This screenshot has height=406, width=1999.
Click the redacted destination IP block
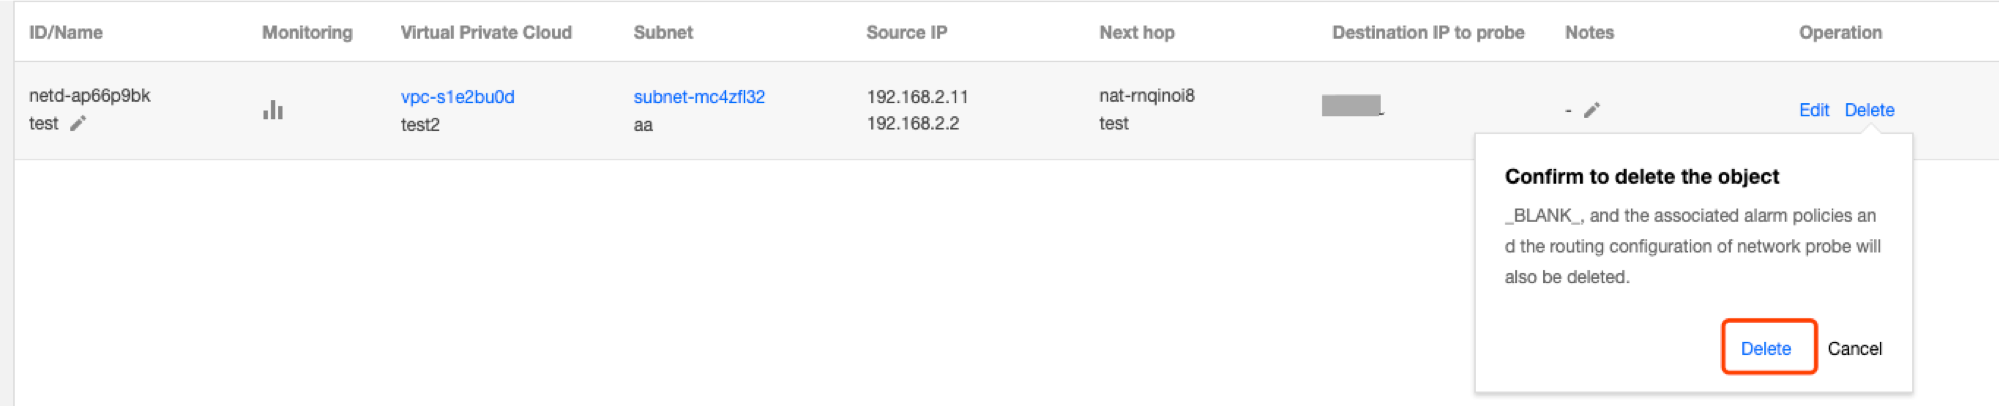(1351, 105)
